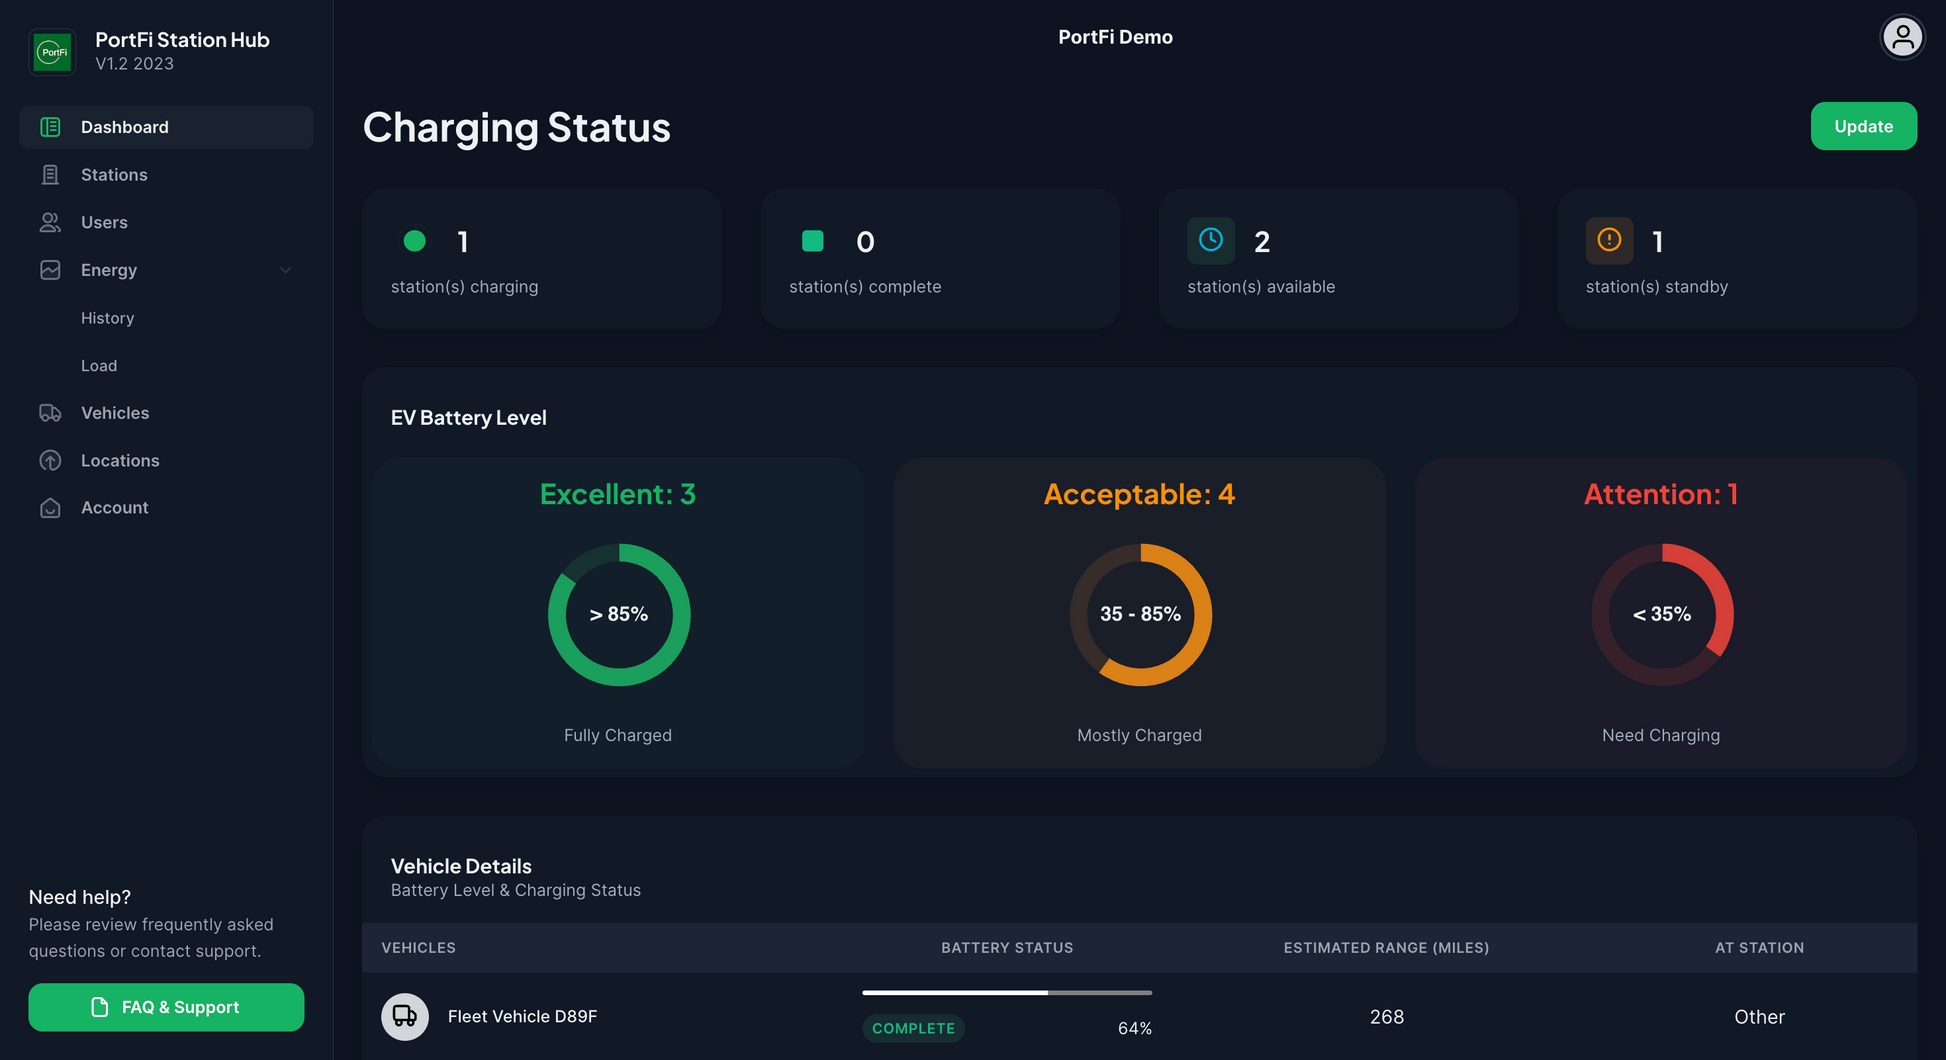Screen dimensions: 1946x1060
Task: Select History under Energy
Action: point(107,318)
